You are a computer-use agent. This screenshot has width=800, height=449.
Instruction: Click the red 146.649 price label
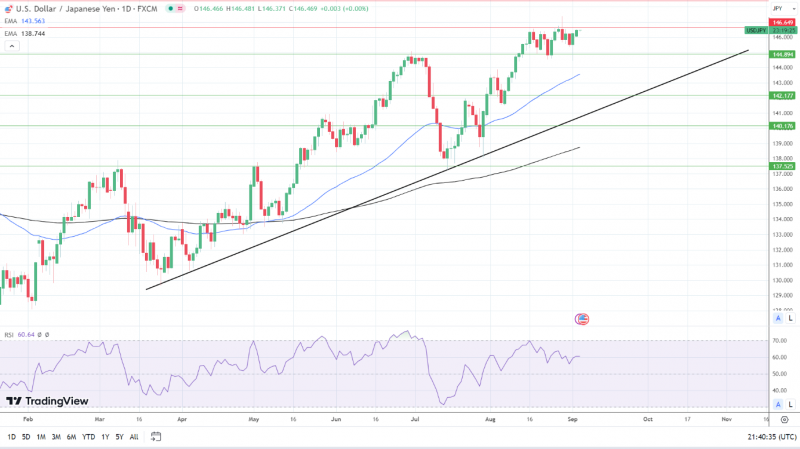(783, 22)
